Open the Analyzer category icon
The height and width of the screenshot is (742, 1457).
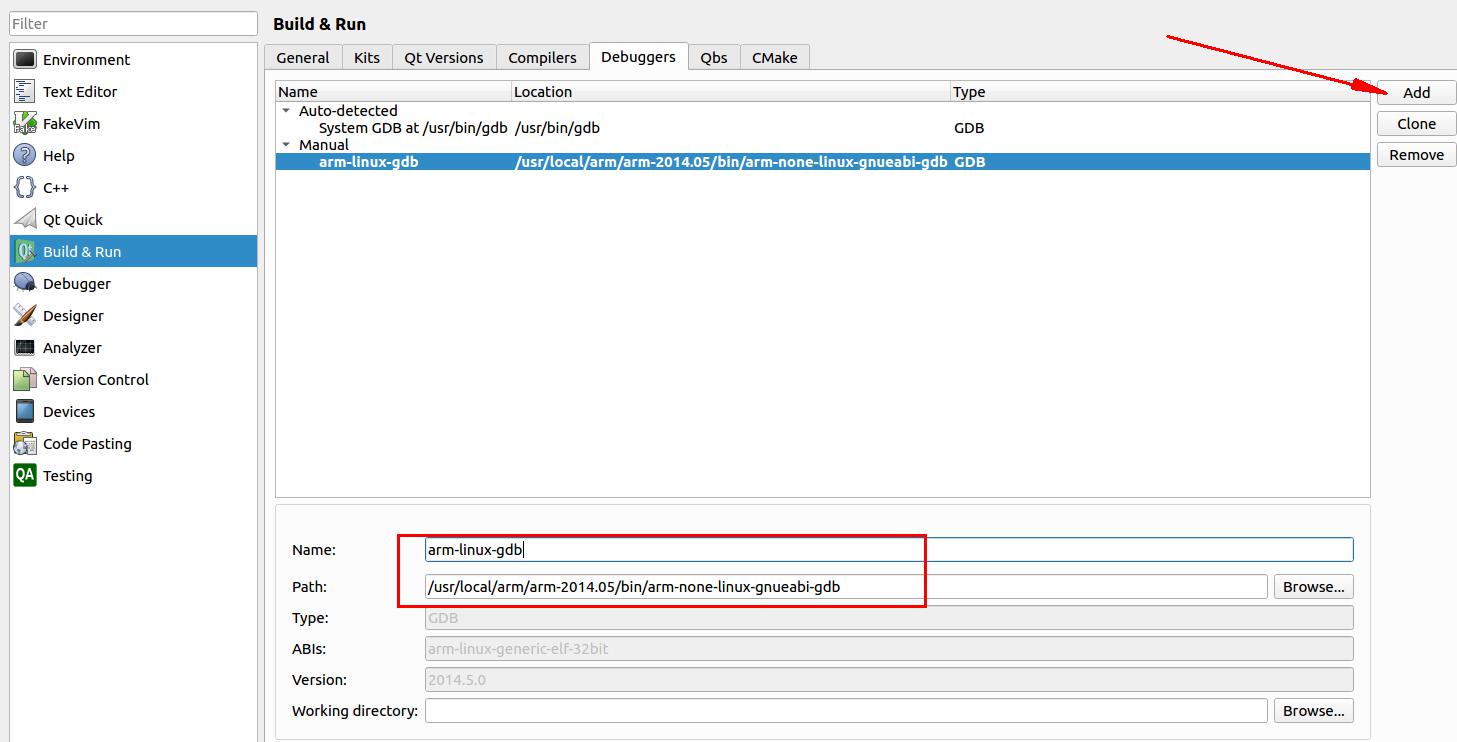coord(25,348)
